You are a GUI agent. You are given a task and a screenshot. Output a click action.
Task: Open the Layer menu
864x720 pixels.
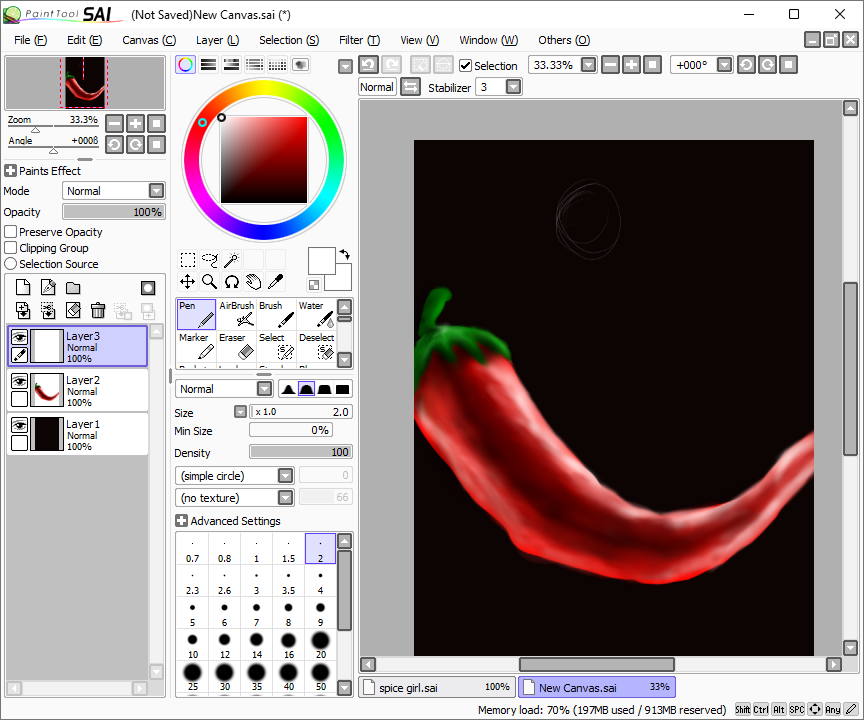(x=217, y=40)
